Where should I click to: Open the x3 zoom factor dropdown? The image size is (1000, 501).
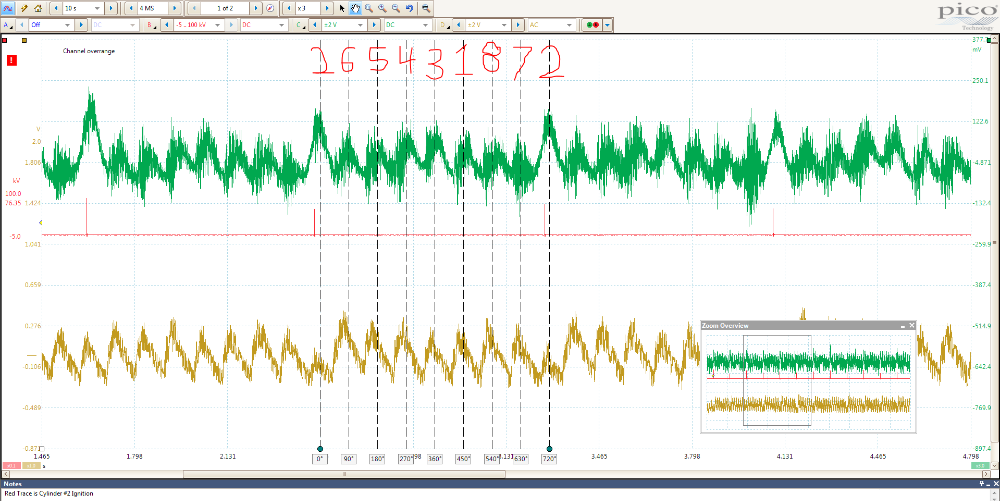pos(309,7)
